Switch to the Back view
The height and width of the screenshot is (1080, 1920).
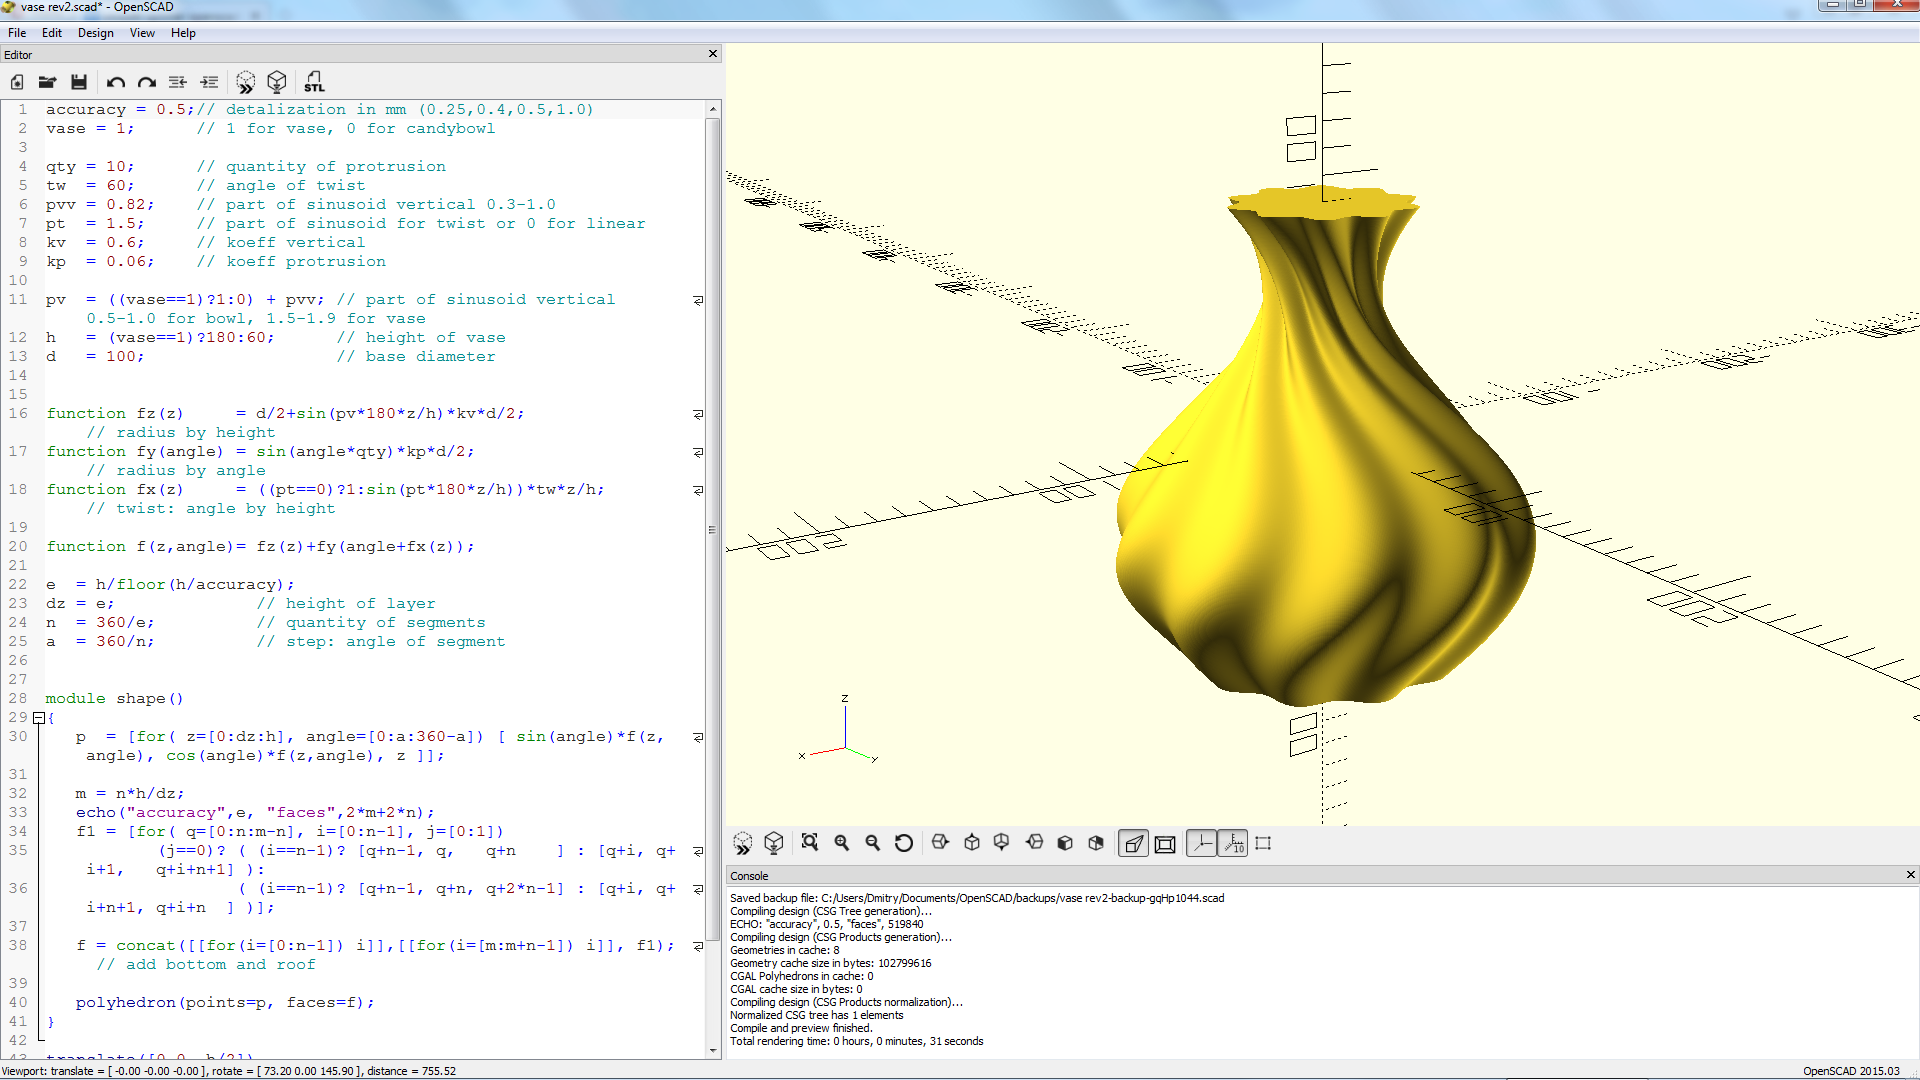1096,843
